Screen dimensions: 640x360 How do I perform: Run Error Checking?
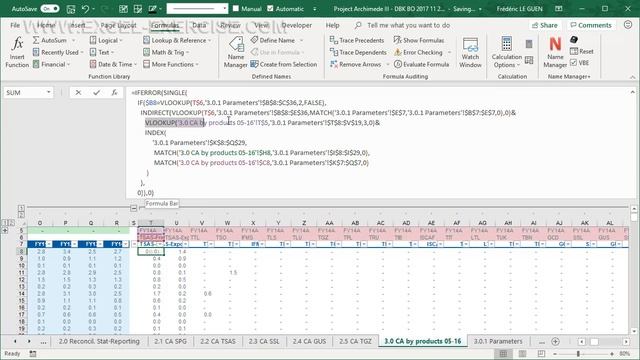[x=418, y=52]
